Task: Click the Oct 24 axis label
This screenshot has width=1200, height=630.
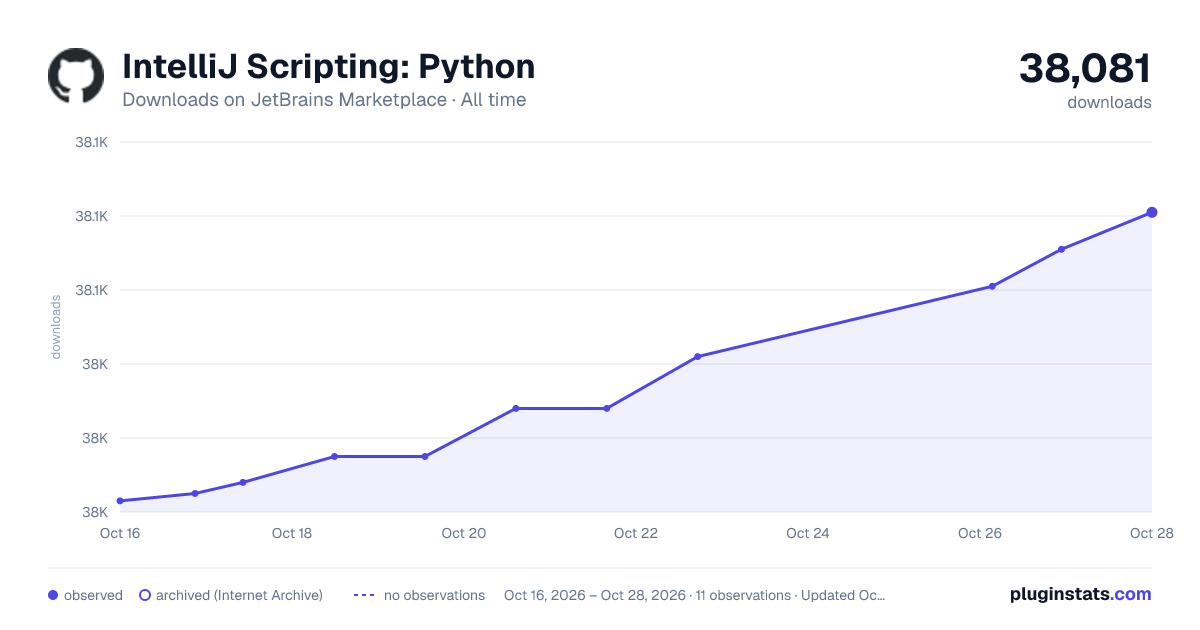Action: [808, 533]
